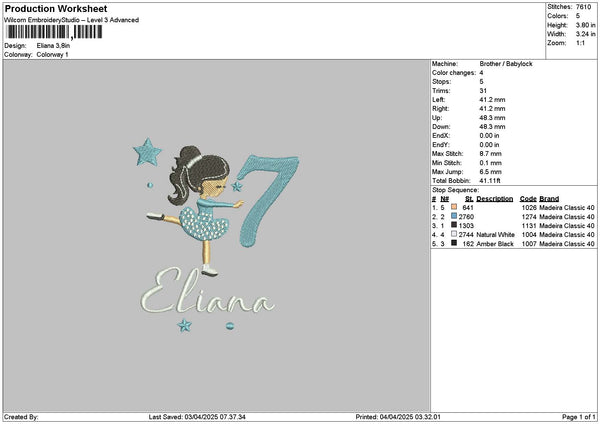Image resolution: width=600 pixels, height=424 pixels.
Task: Click the Trims value 31
Action: [483, 91]
